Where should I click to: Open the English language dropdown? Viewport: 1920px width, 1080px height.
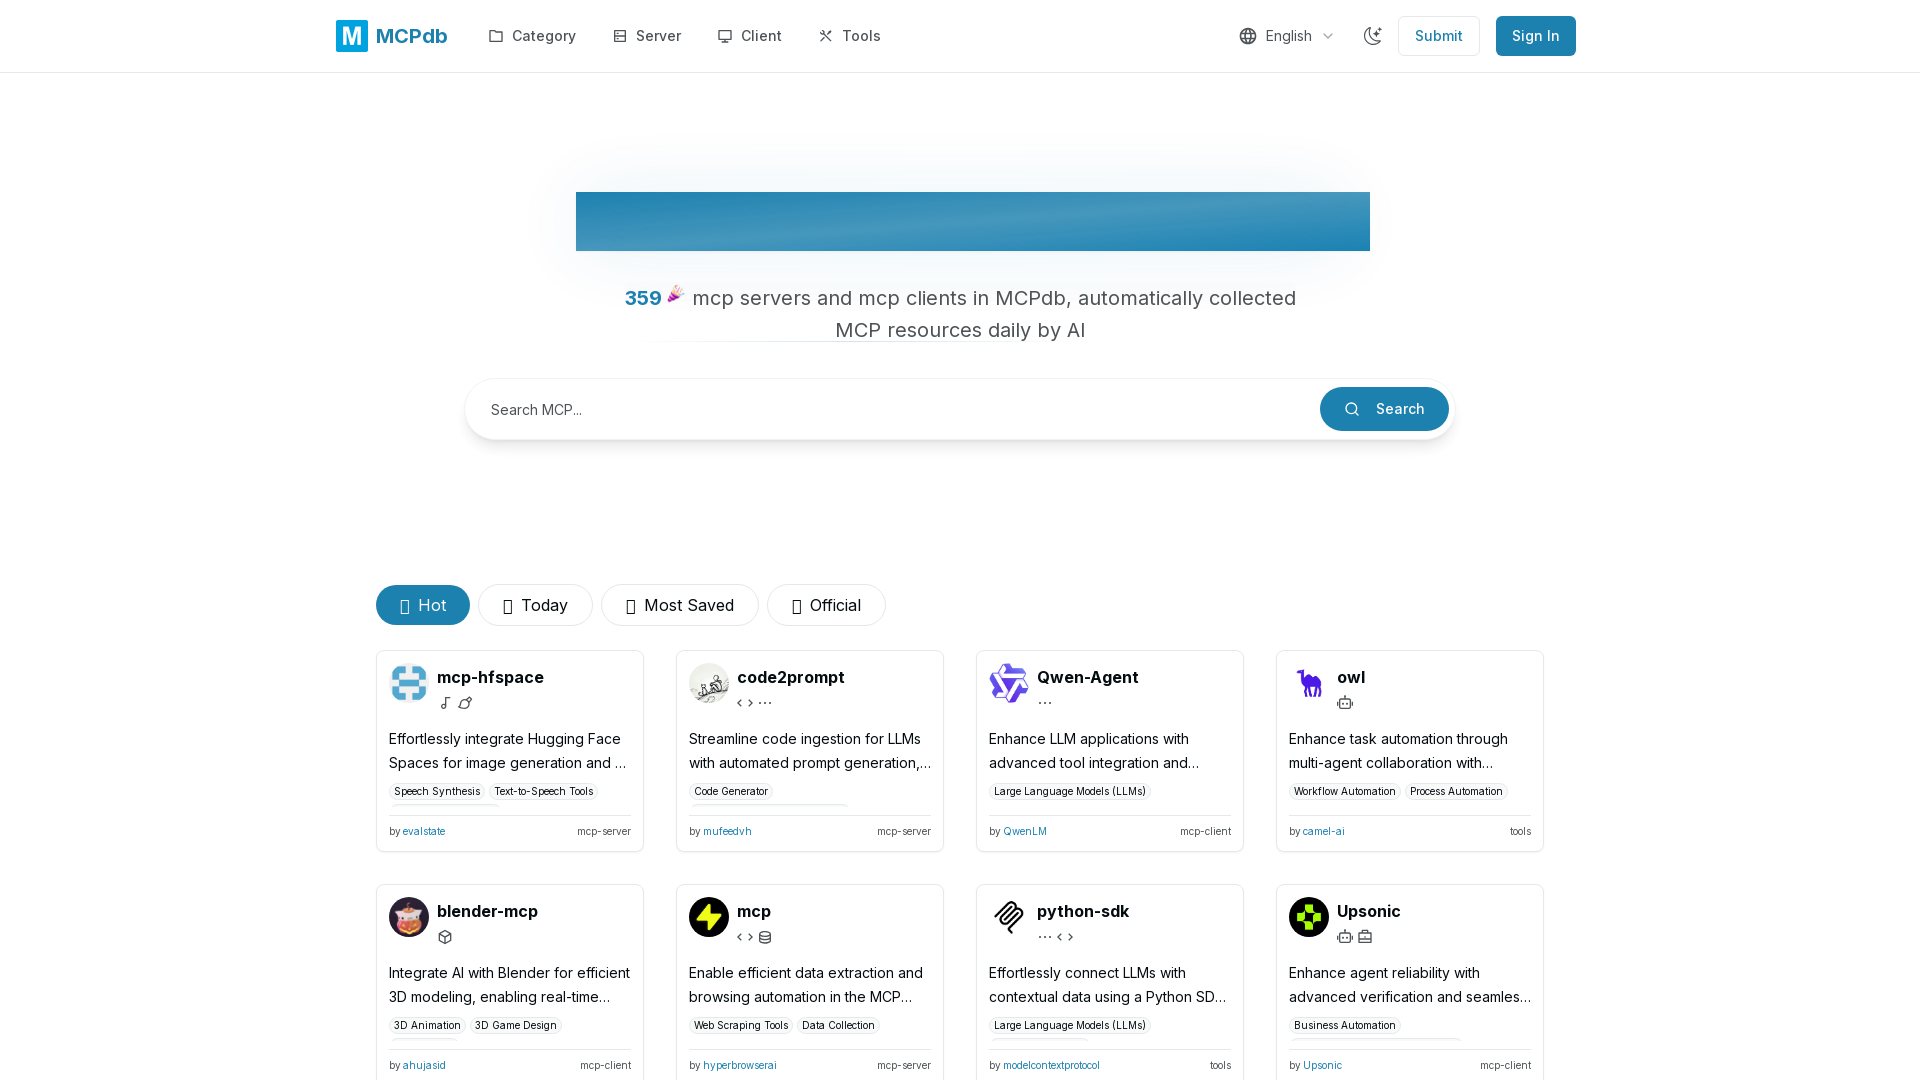point(1287,36)
